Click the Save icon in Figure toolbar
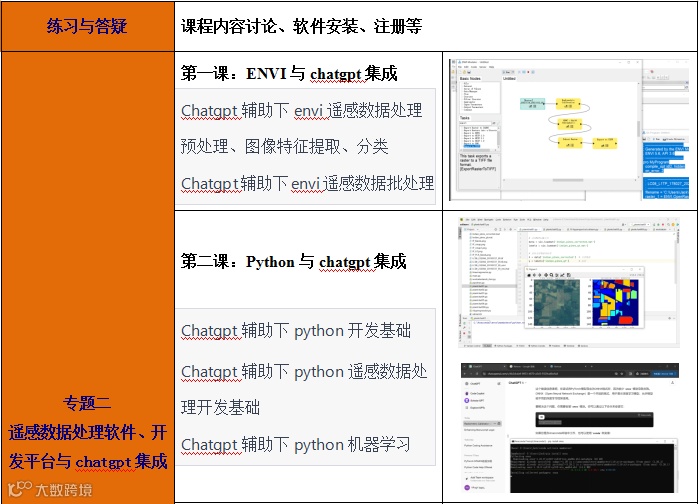 tap(568, 275)
